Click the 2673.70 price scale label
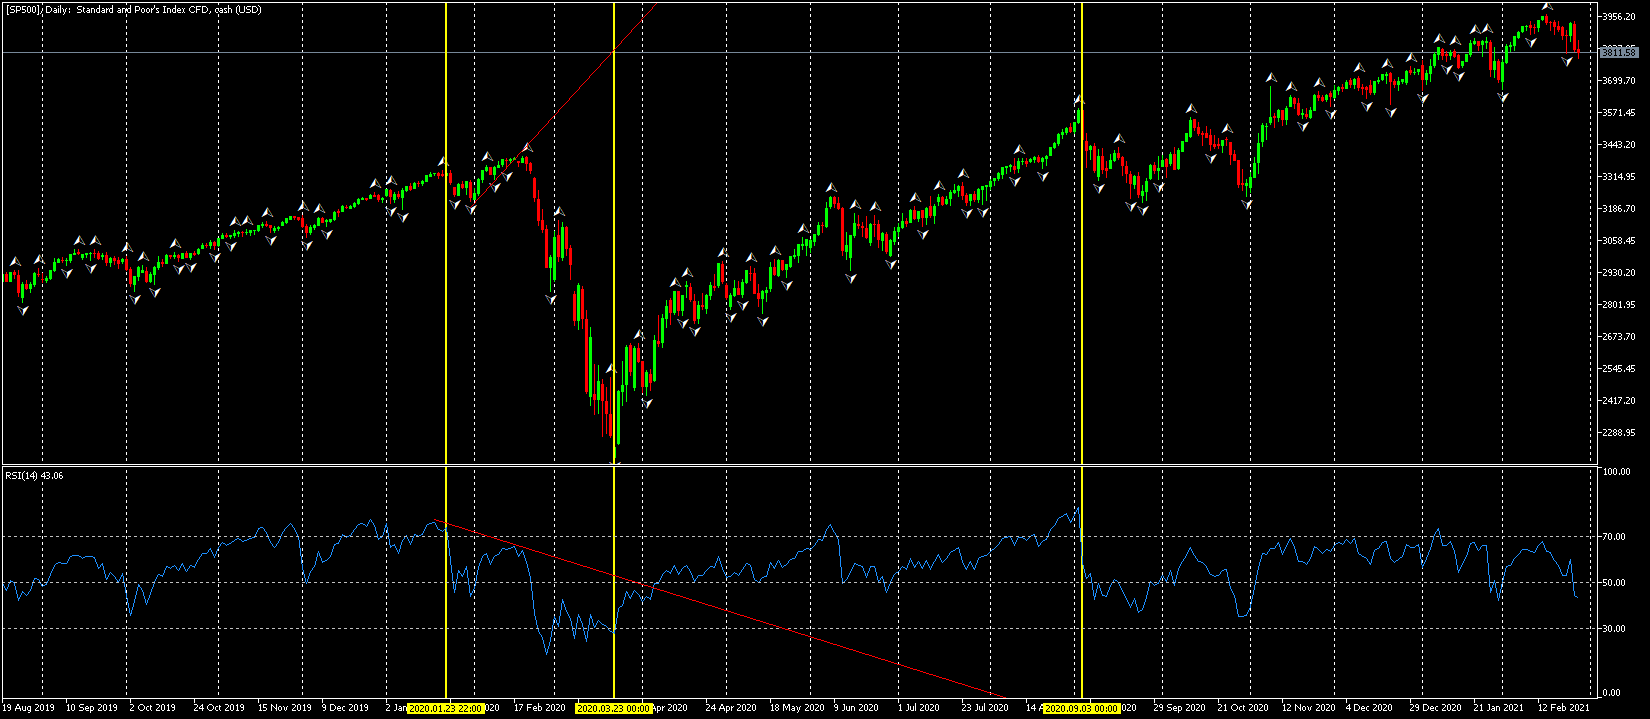Viewport: 1650px width, 719px height. (x=1619, y=337)
